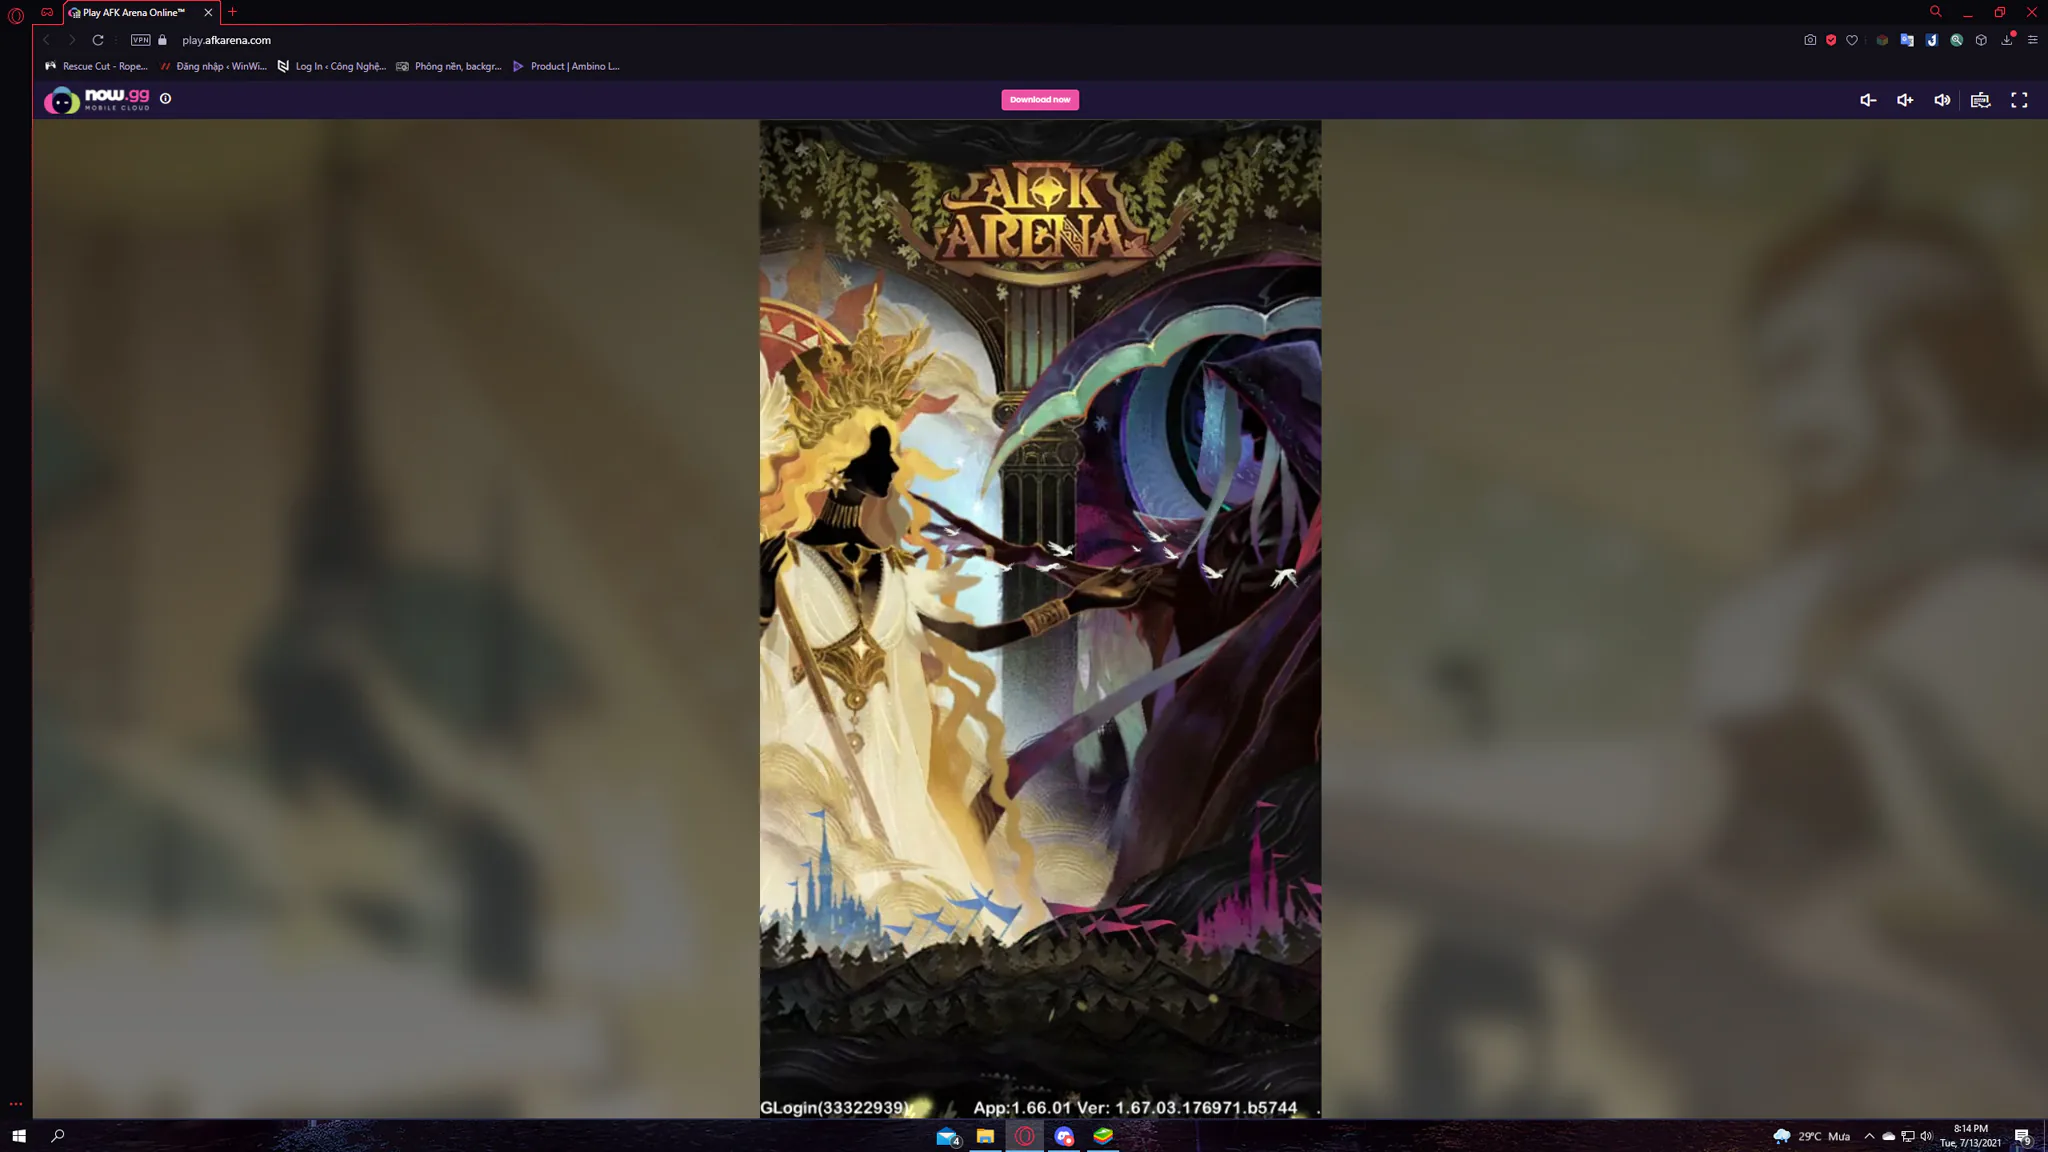Screen dimensions: 2048x1152
Task: Open the red ad blocker shield
Action: (1831, 40)
